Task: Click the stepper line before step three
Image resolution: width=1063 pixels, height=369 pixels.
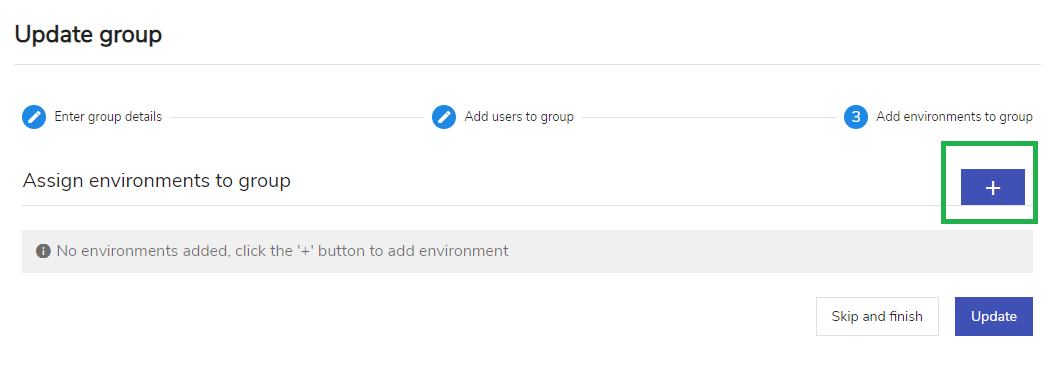Action: pos(708,117)
